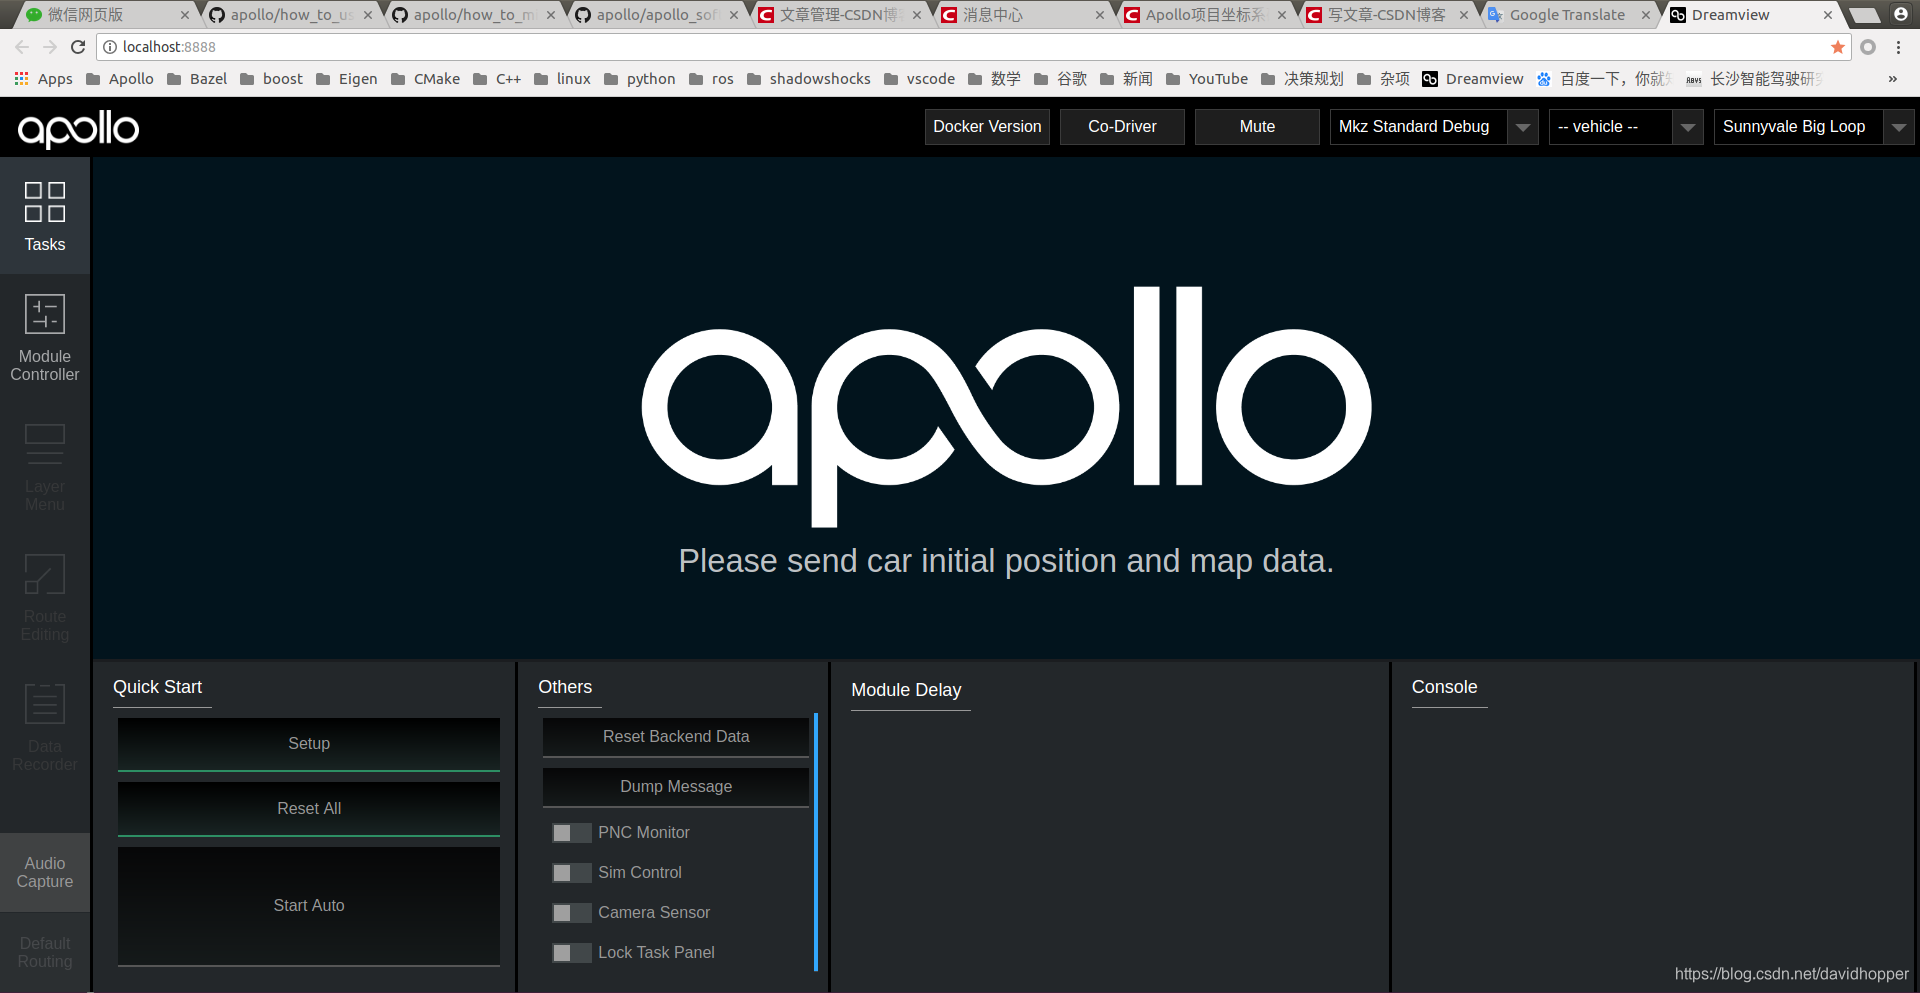Click the Default Routing sidebar button
This screenshot has height=993, width=1920.
45,952
